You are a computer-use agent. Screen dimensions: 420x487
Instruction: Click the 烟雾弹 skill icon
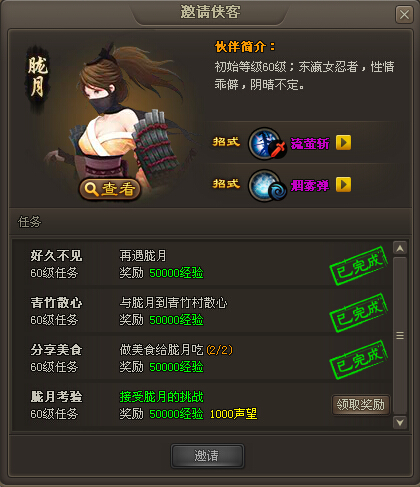267,185
